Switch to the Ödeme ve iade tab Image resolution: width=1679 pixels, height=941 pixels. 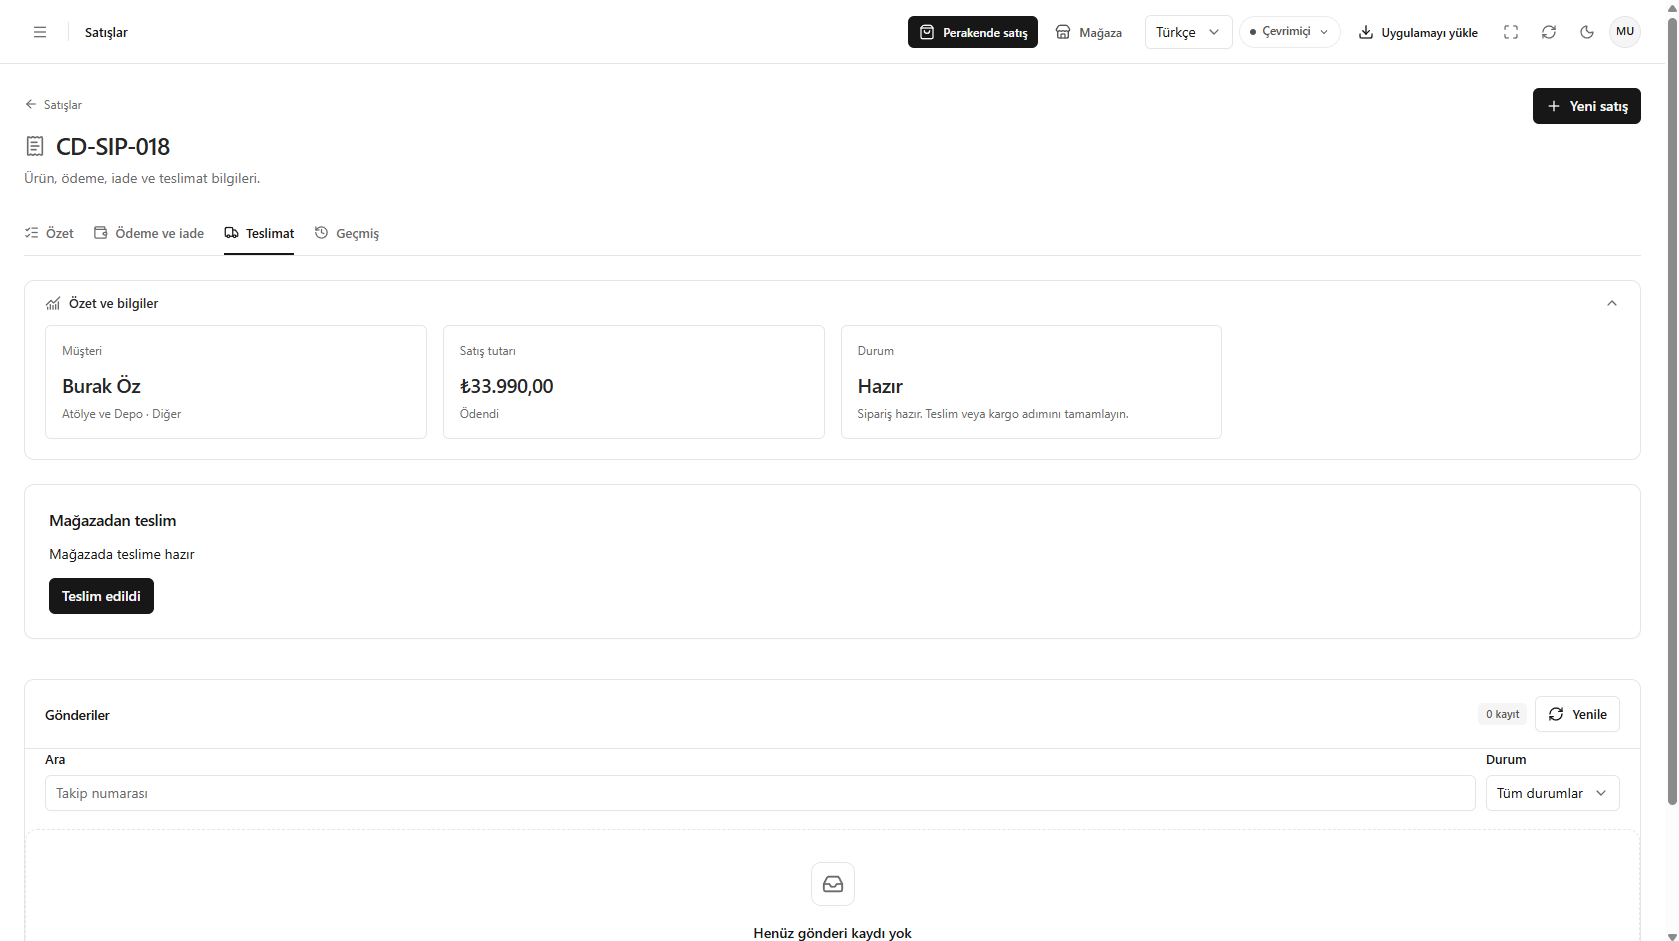pos(149,233)
